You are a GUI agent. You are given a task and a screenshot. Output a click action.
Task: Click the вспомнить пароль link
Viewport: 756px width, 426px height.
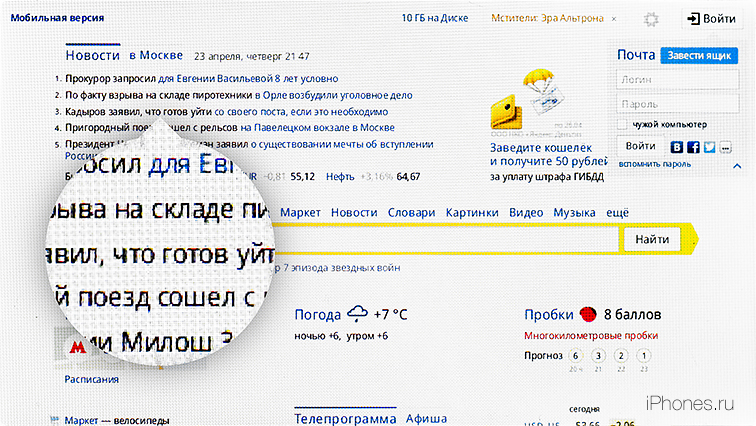pyautogui.click(x=655, y=164)
